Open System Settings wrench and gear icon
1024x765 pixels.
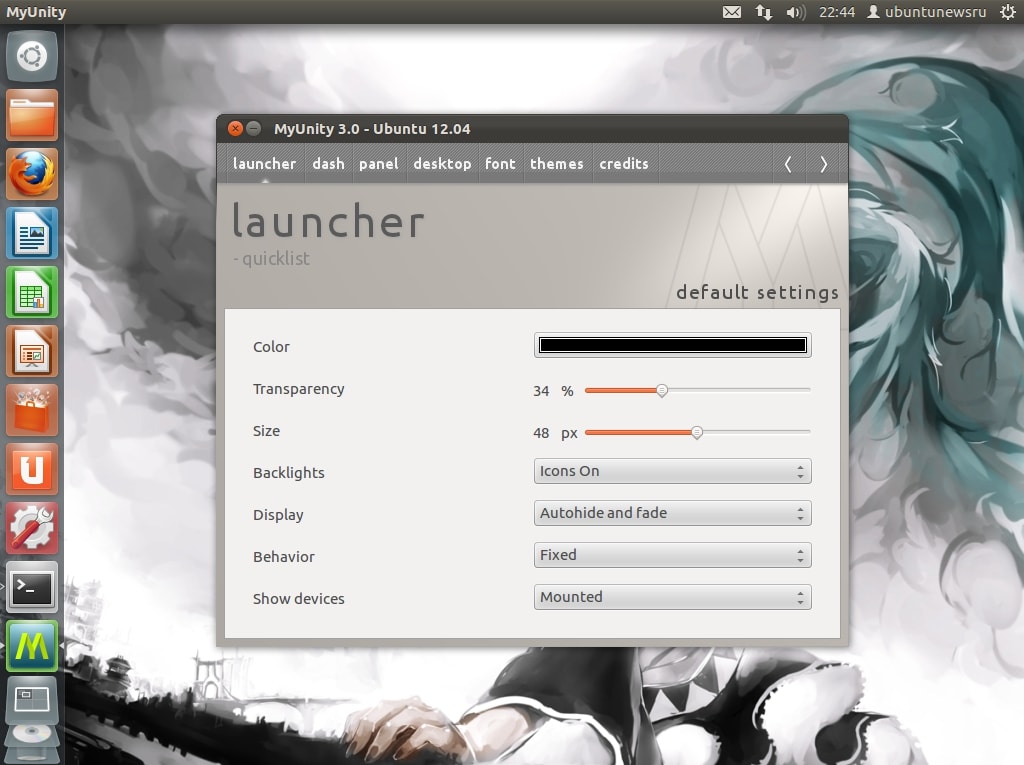32,528
